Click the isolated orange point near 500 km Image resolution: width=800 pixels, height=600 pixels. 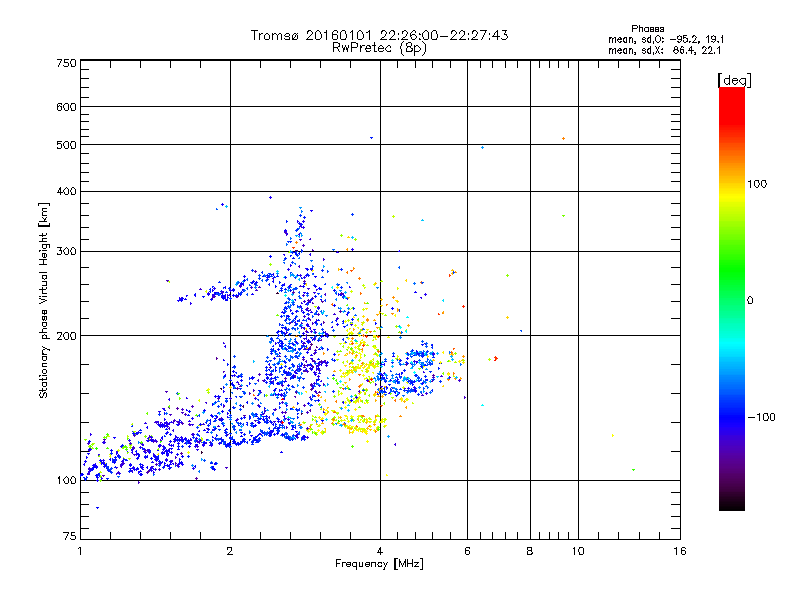click(x=563, y=139)
